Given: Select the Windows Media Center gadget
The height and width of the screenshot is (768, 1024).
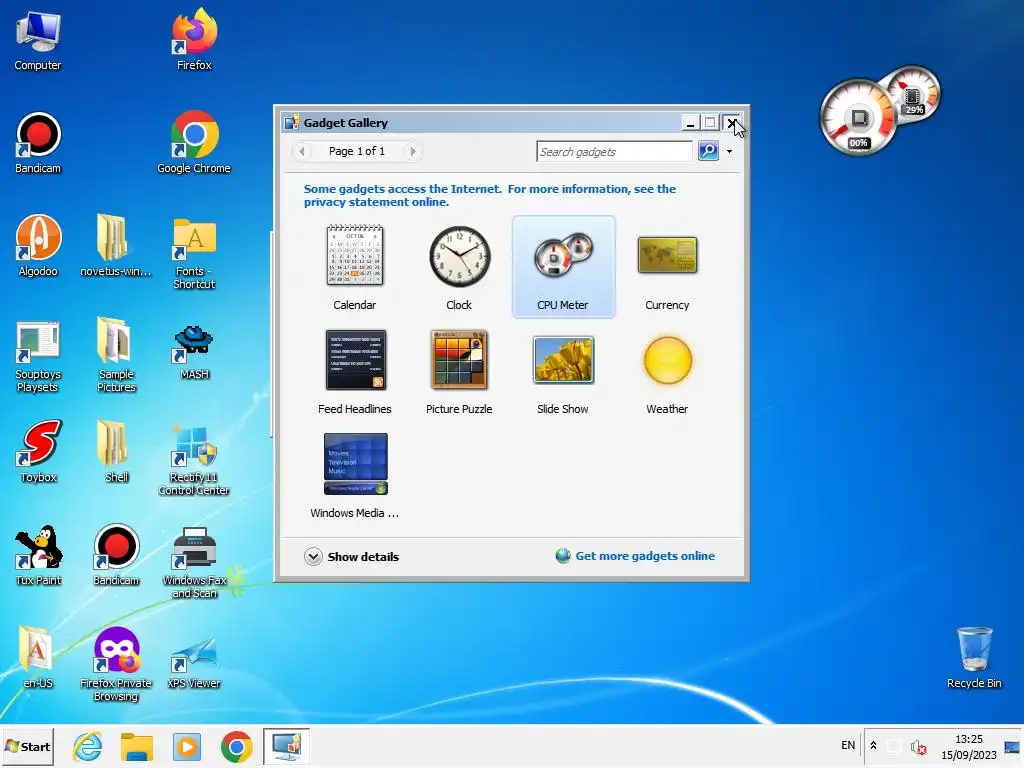Looking at the screenshot, I should click(x=355, y=475).
